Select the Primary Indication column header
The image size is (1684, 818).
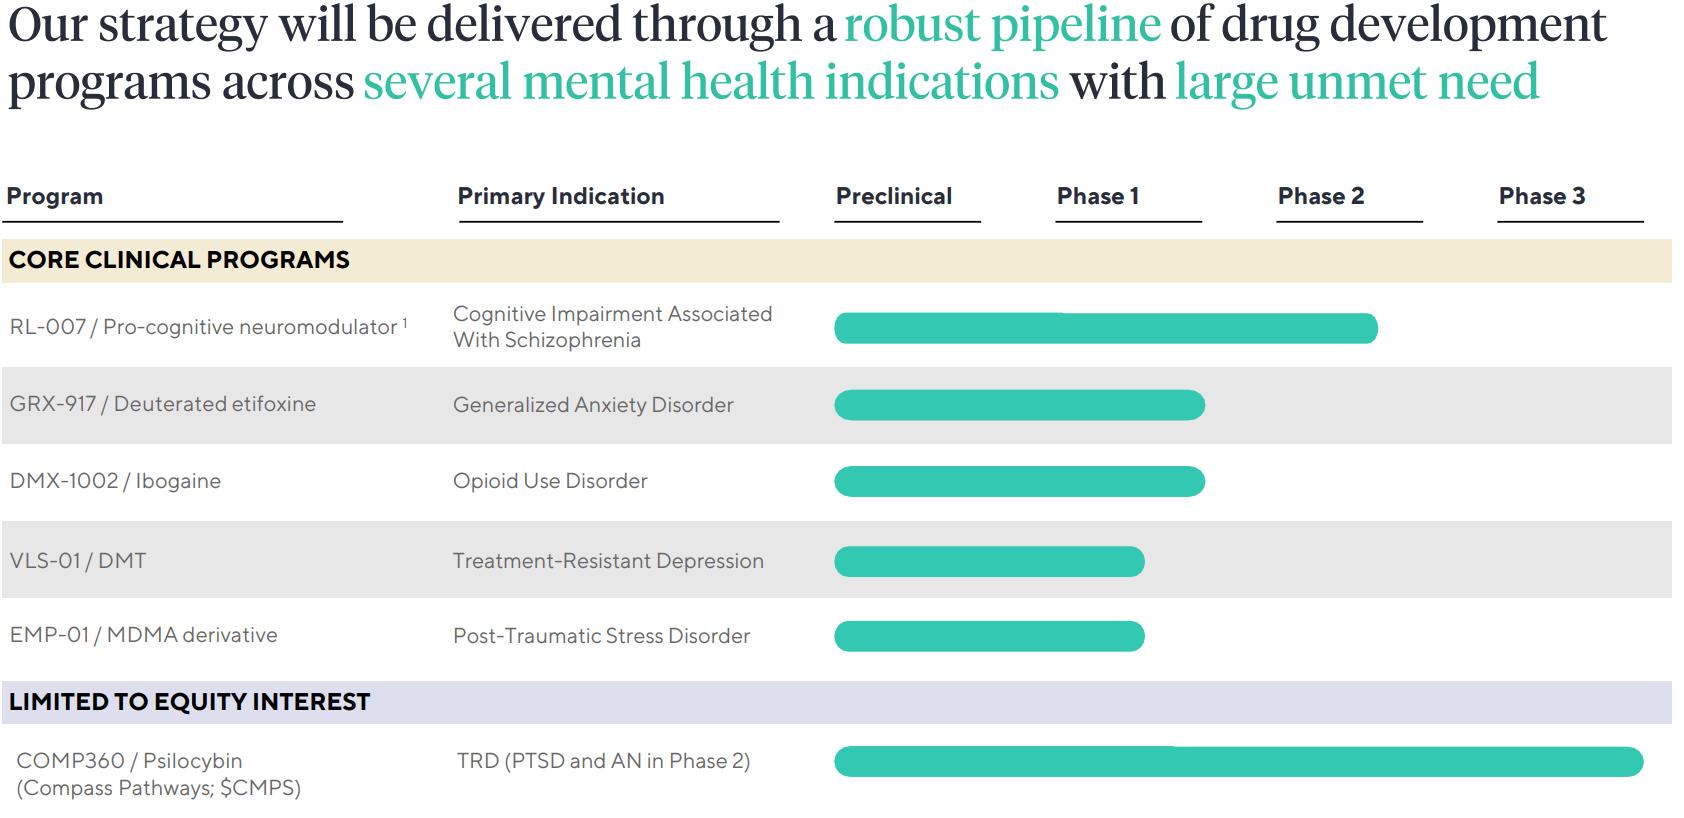point(561,196)
